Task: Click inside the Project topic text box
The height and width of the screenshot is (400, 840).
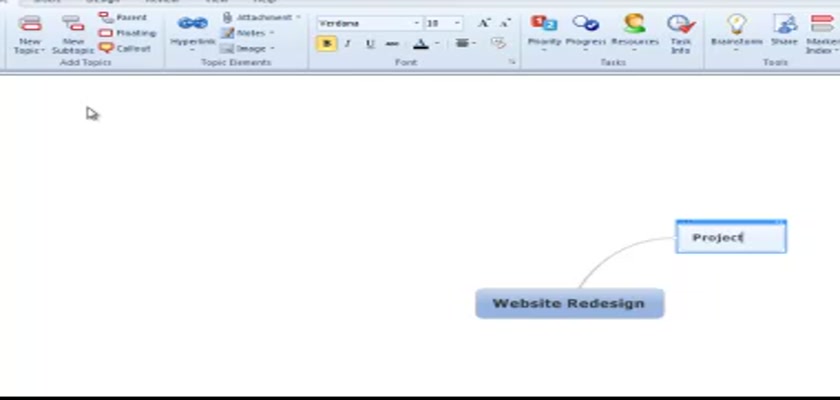Action: [x=731, y=237]
